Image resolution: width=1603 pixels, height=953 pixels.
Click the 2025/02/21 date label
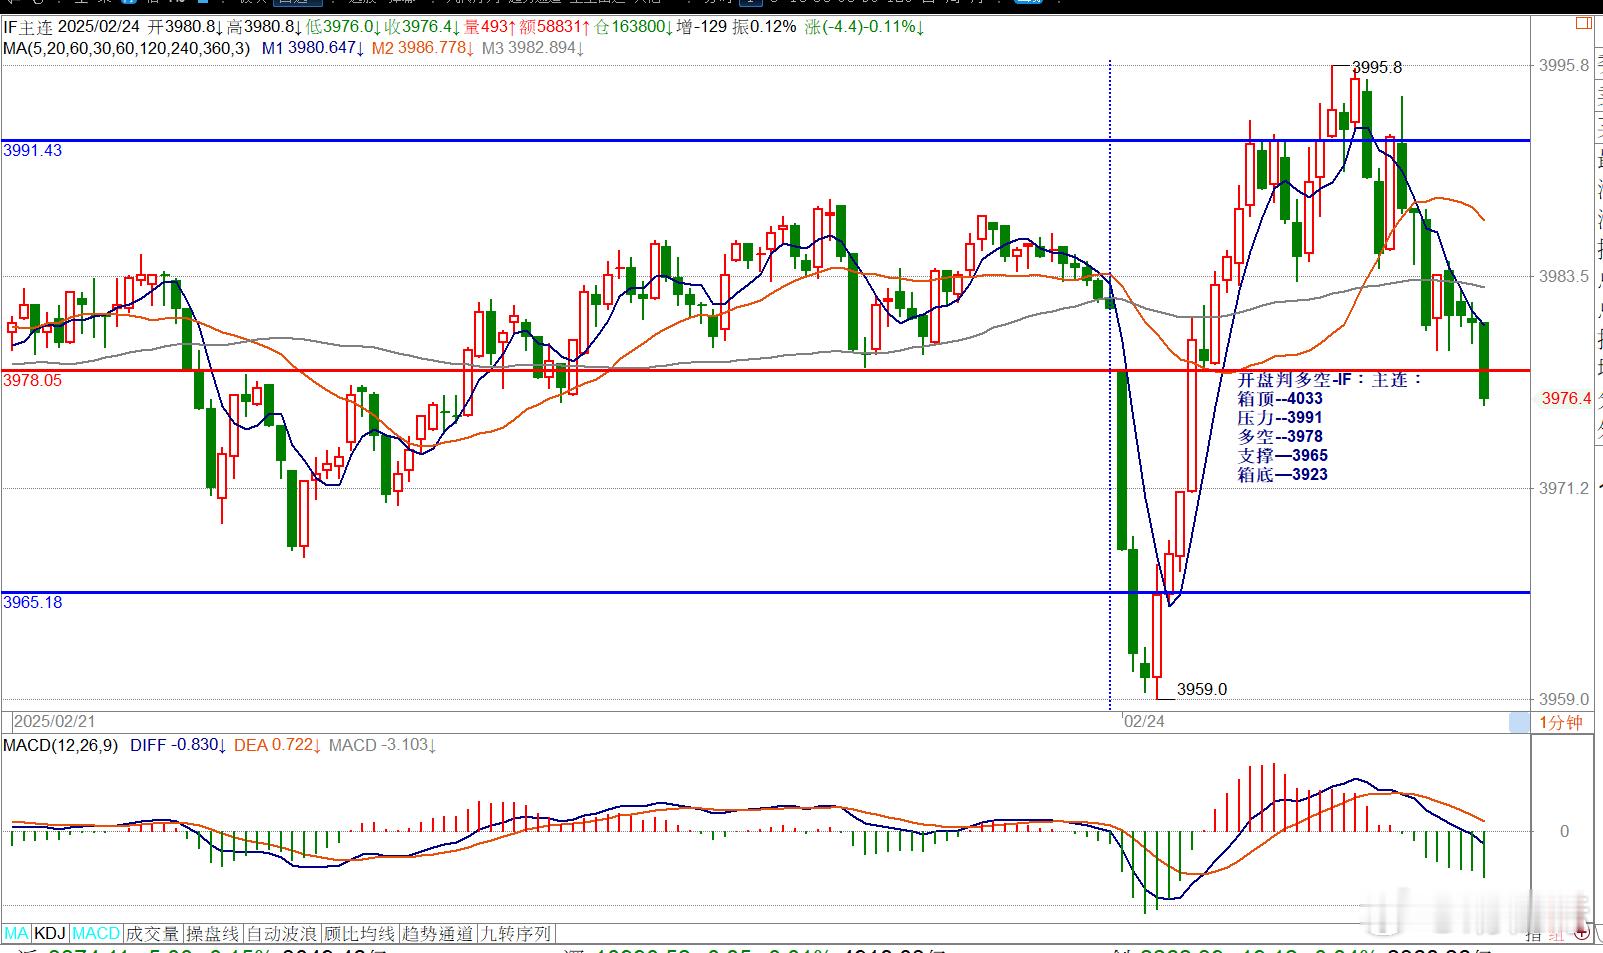pos(55,721)
